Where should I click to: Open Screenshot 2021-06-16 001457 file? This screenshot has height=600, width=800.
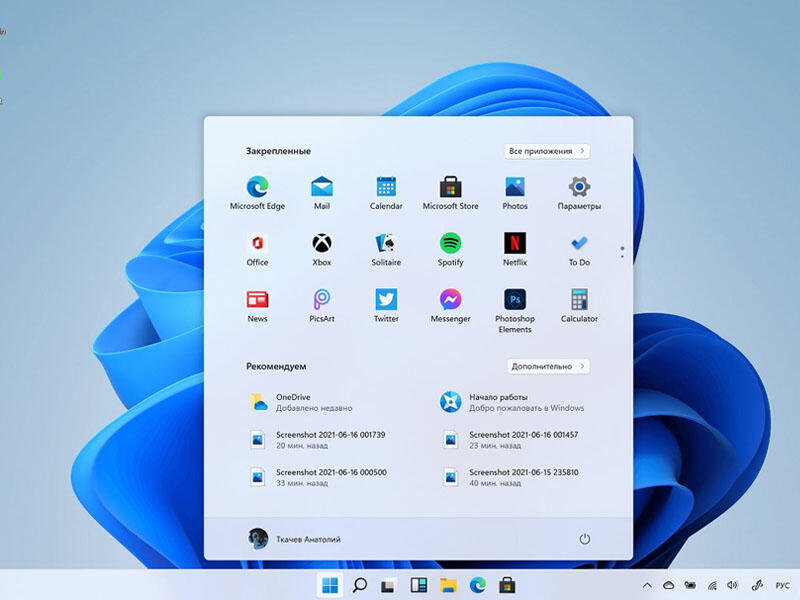[510, 439]
